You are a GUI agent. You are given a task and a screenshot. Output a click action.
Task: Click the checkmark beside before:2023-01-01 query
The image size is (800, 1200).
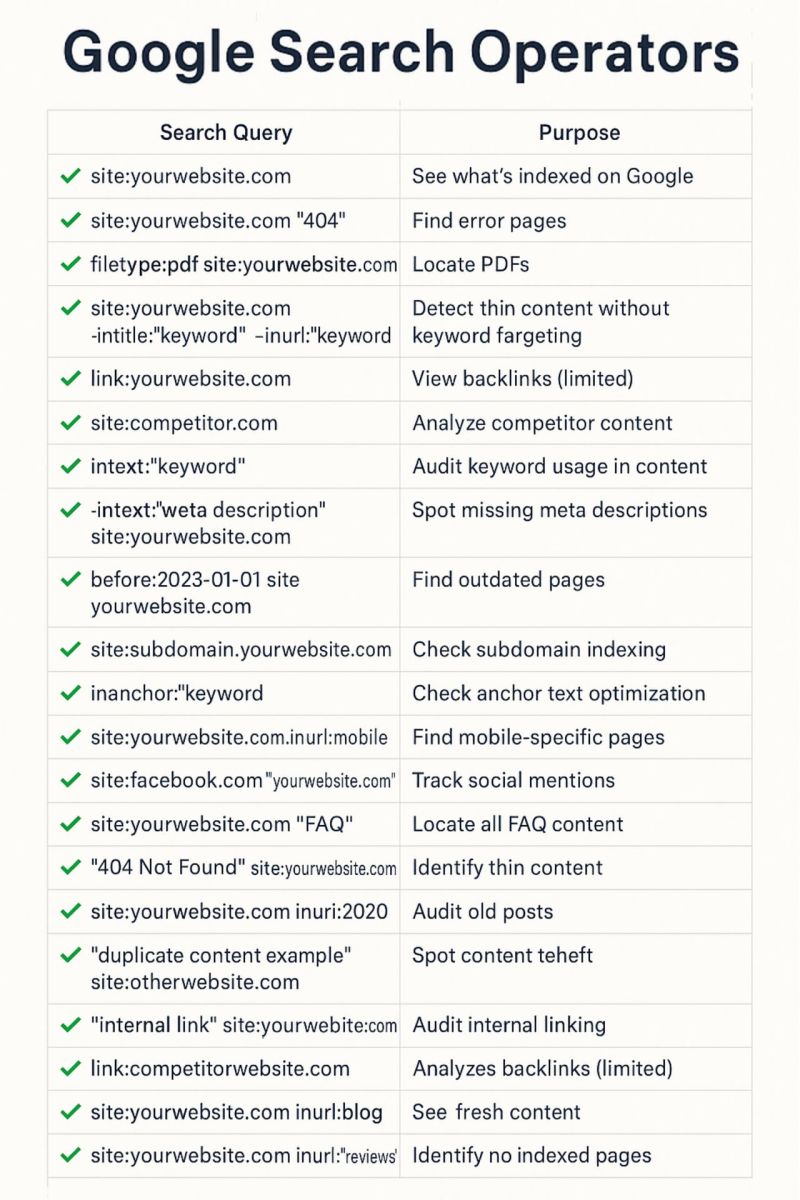(x=70, y=580)
